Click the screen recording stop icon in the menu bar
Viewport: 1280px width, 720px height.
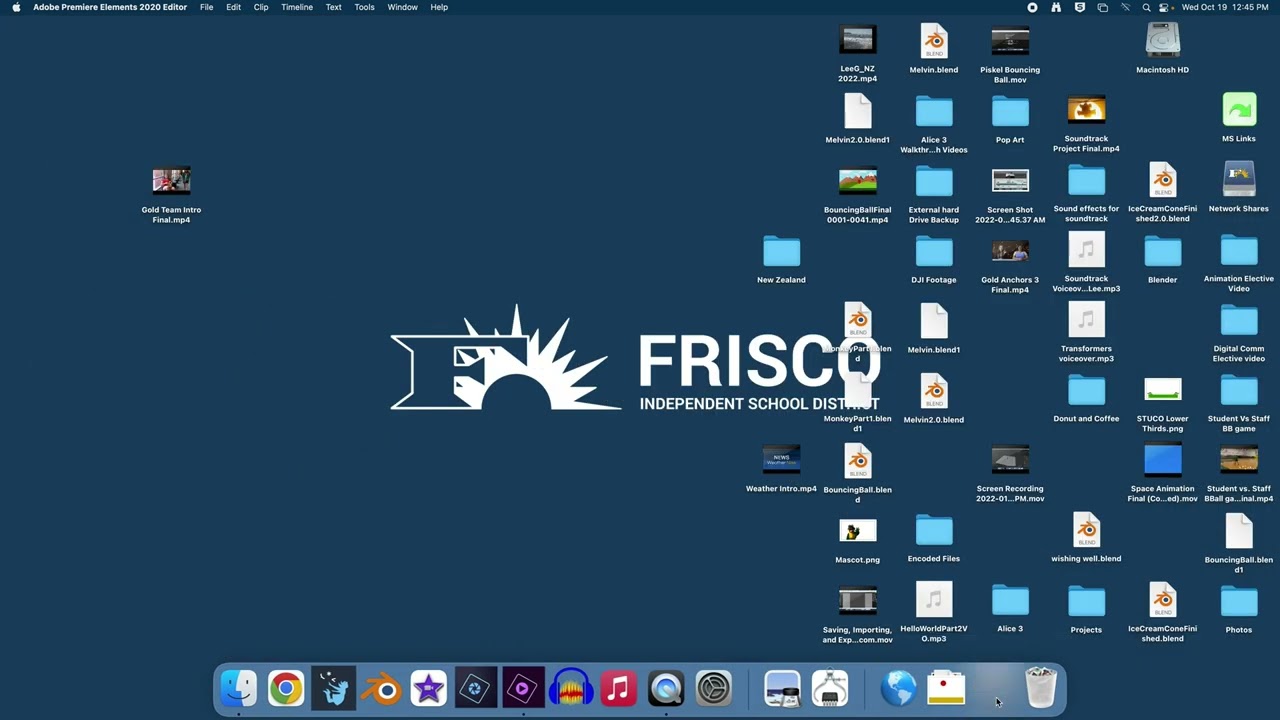pos(1032,7)
